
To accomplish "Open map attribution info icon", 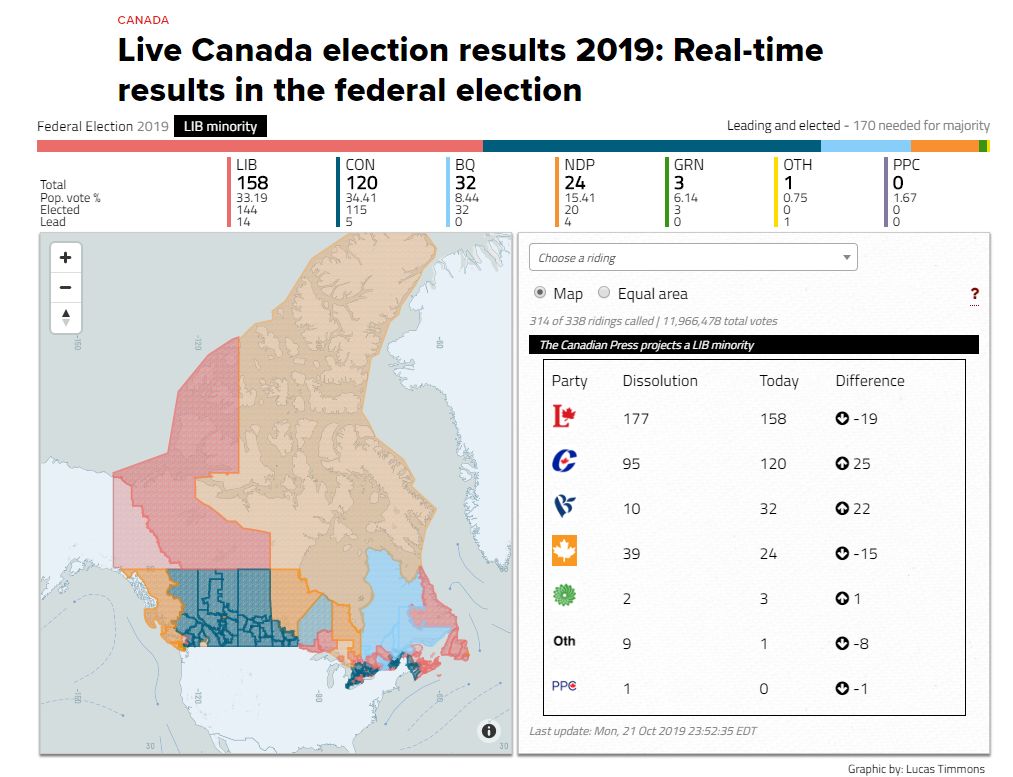I will (489, 730).
